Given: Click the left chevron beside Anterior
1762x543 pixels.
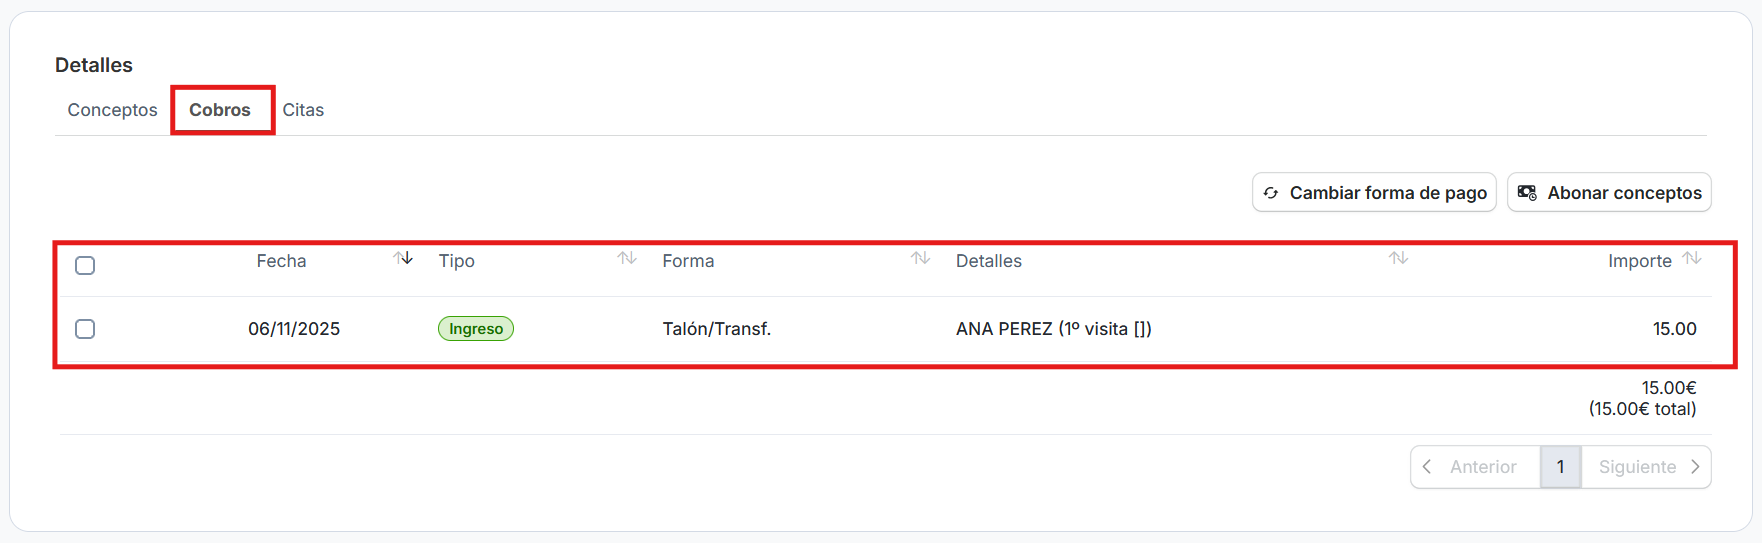Looking at the screenshot, I should point(1427,467).
